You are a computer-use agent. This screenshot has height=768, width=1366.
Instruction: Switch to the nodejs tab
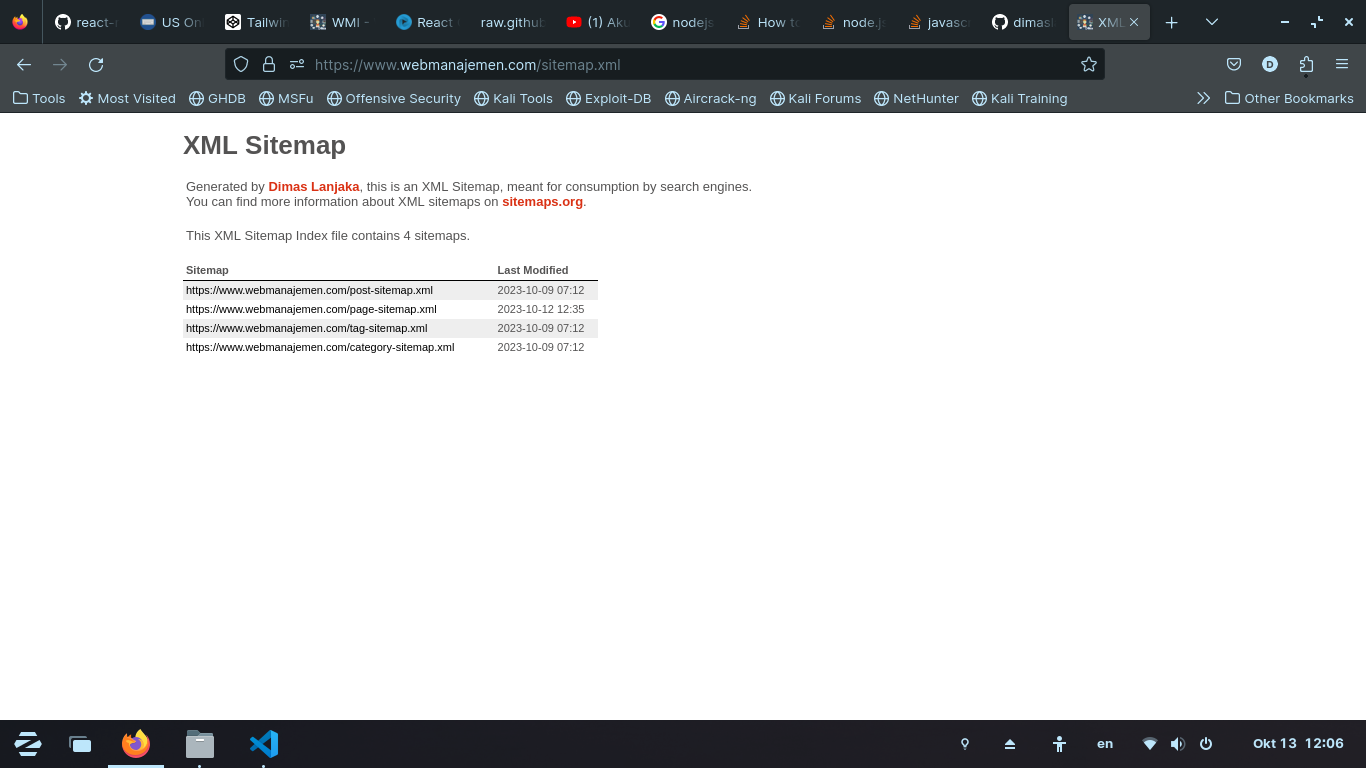coord(682,21)
